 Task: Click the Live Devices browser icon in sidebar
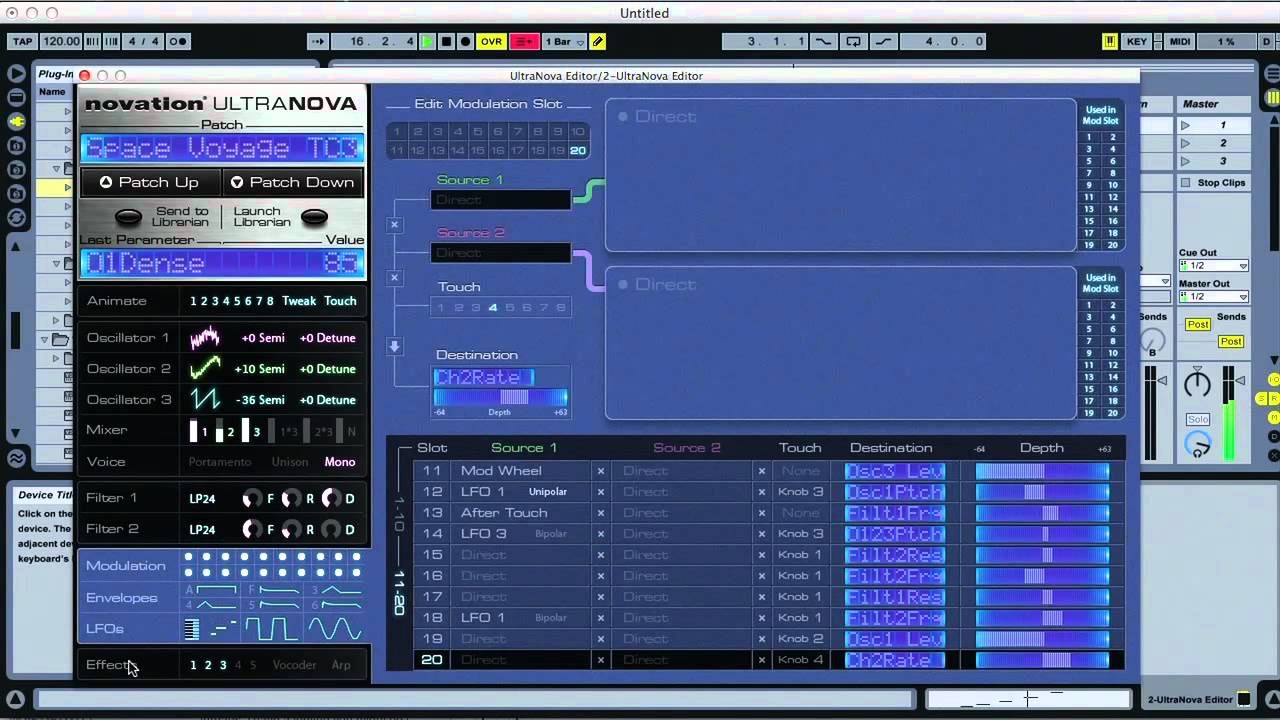point(16,73)
